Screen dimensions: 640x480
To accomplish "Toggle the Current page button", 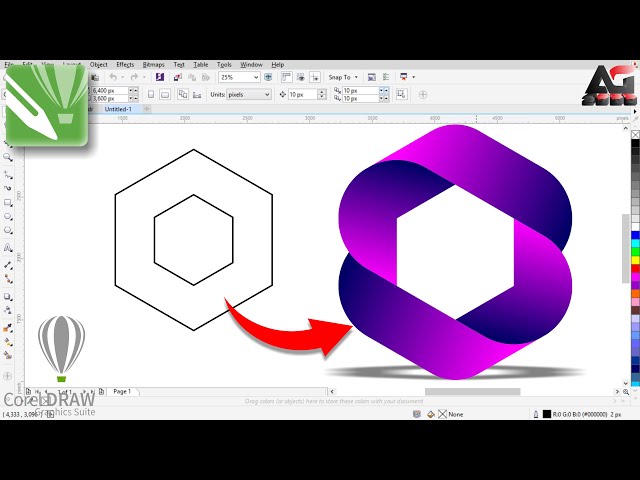I will pyautogui.click(x=197, y=94).
